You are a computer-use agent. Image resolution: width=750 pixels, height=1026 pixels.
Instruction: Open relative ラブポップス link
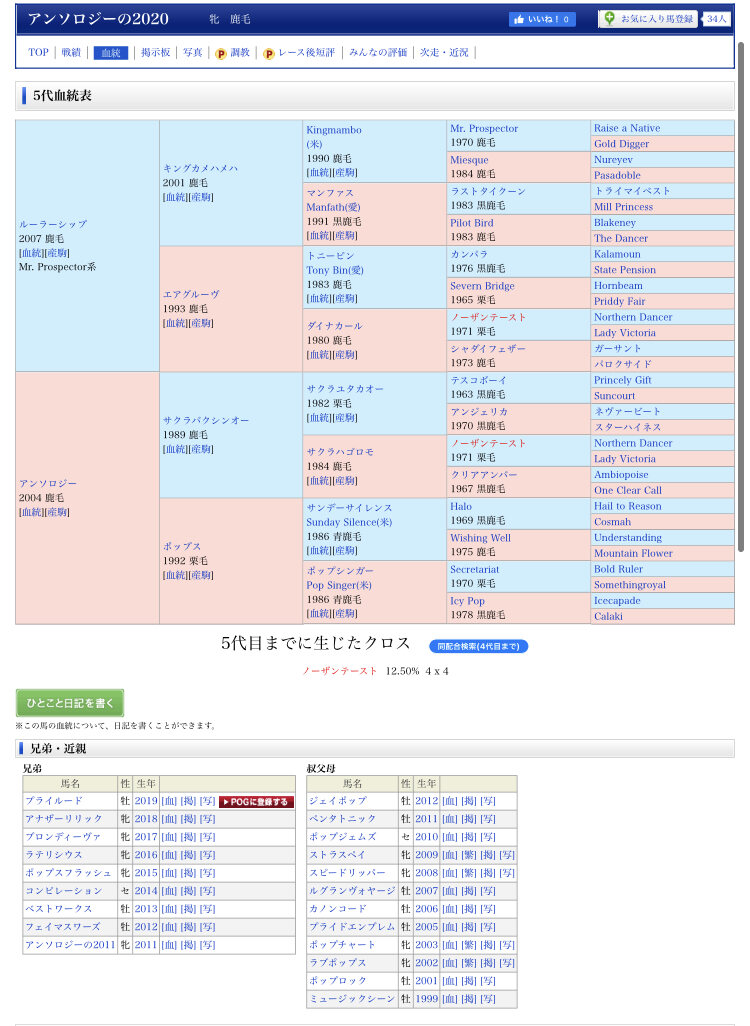pyautogui.click(x=338, y=963)
